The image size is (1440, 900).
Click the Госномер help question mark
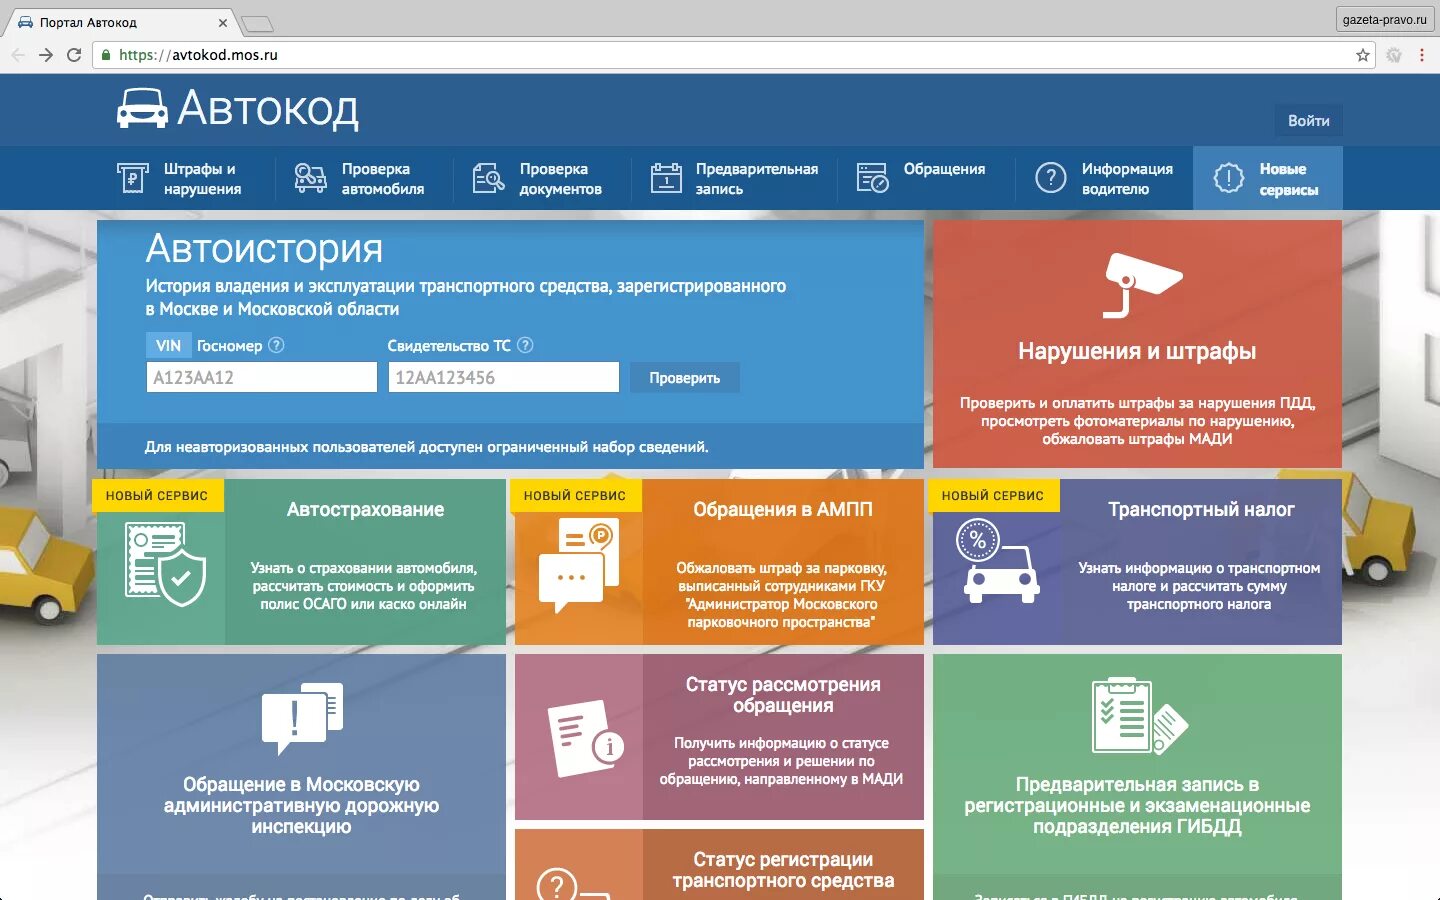pos(277,345)
